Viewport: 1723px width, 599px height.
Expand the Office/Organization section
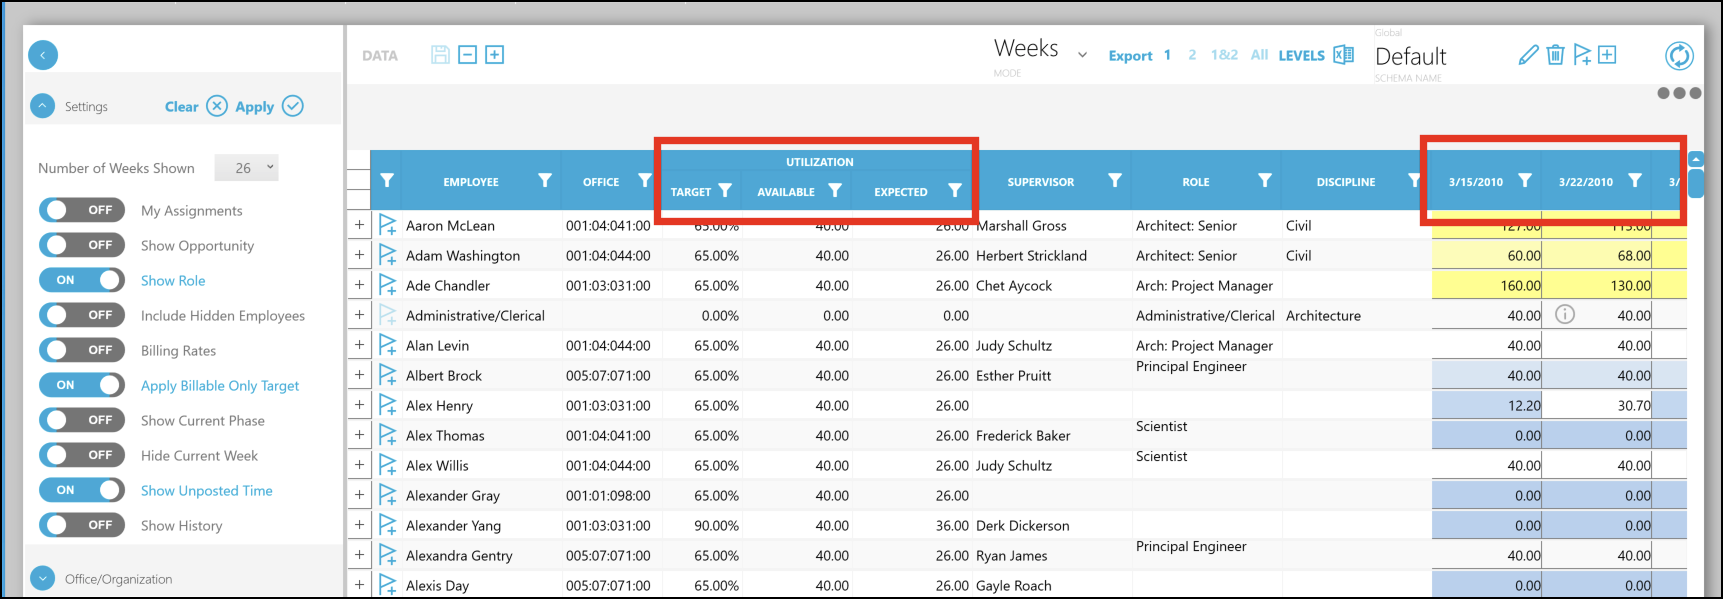42,578
